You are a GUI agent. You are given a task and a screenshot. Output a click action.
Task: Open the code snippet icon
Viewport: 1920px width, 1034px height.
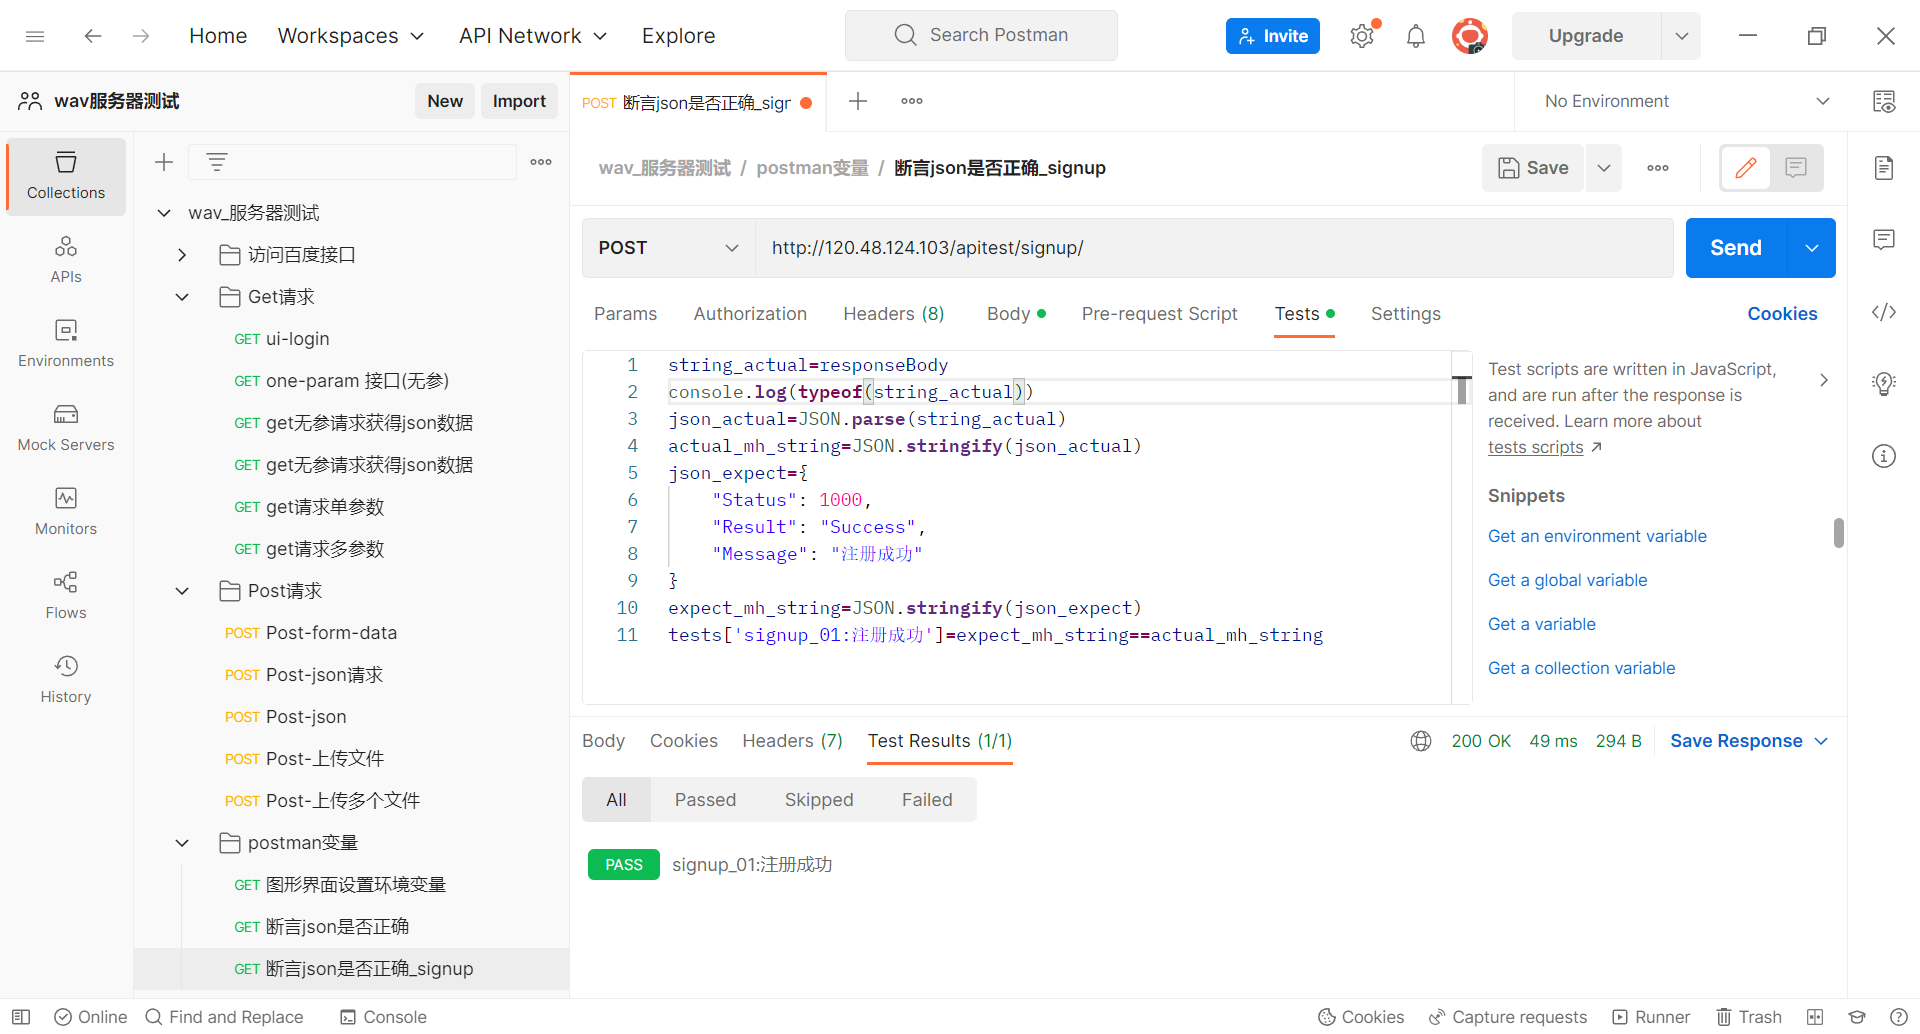pos(1884,312)
